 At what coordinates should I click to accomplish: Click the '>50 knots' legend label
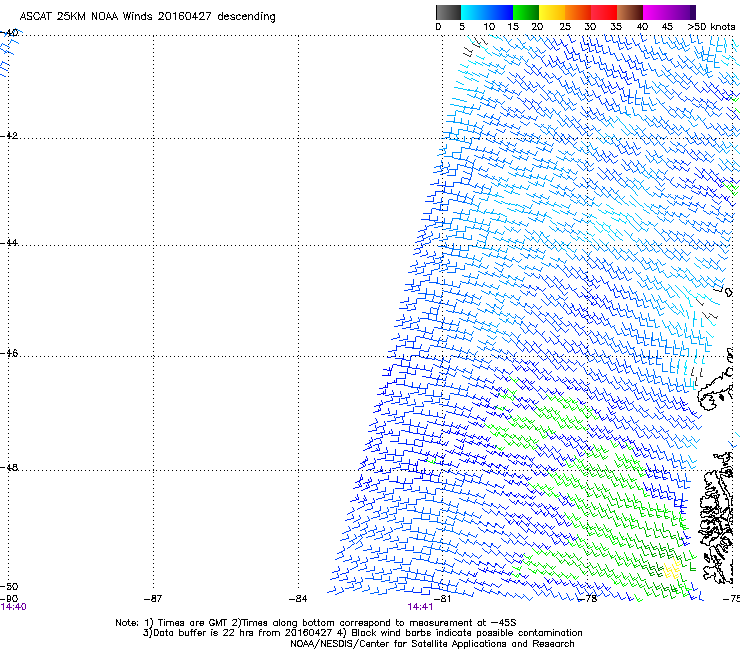(x=711, y=27)
